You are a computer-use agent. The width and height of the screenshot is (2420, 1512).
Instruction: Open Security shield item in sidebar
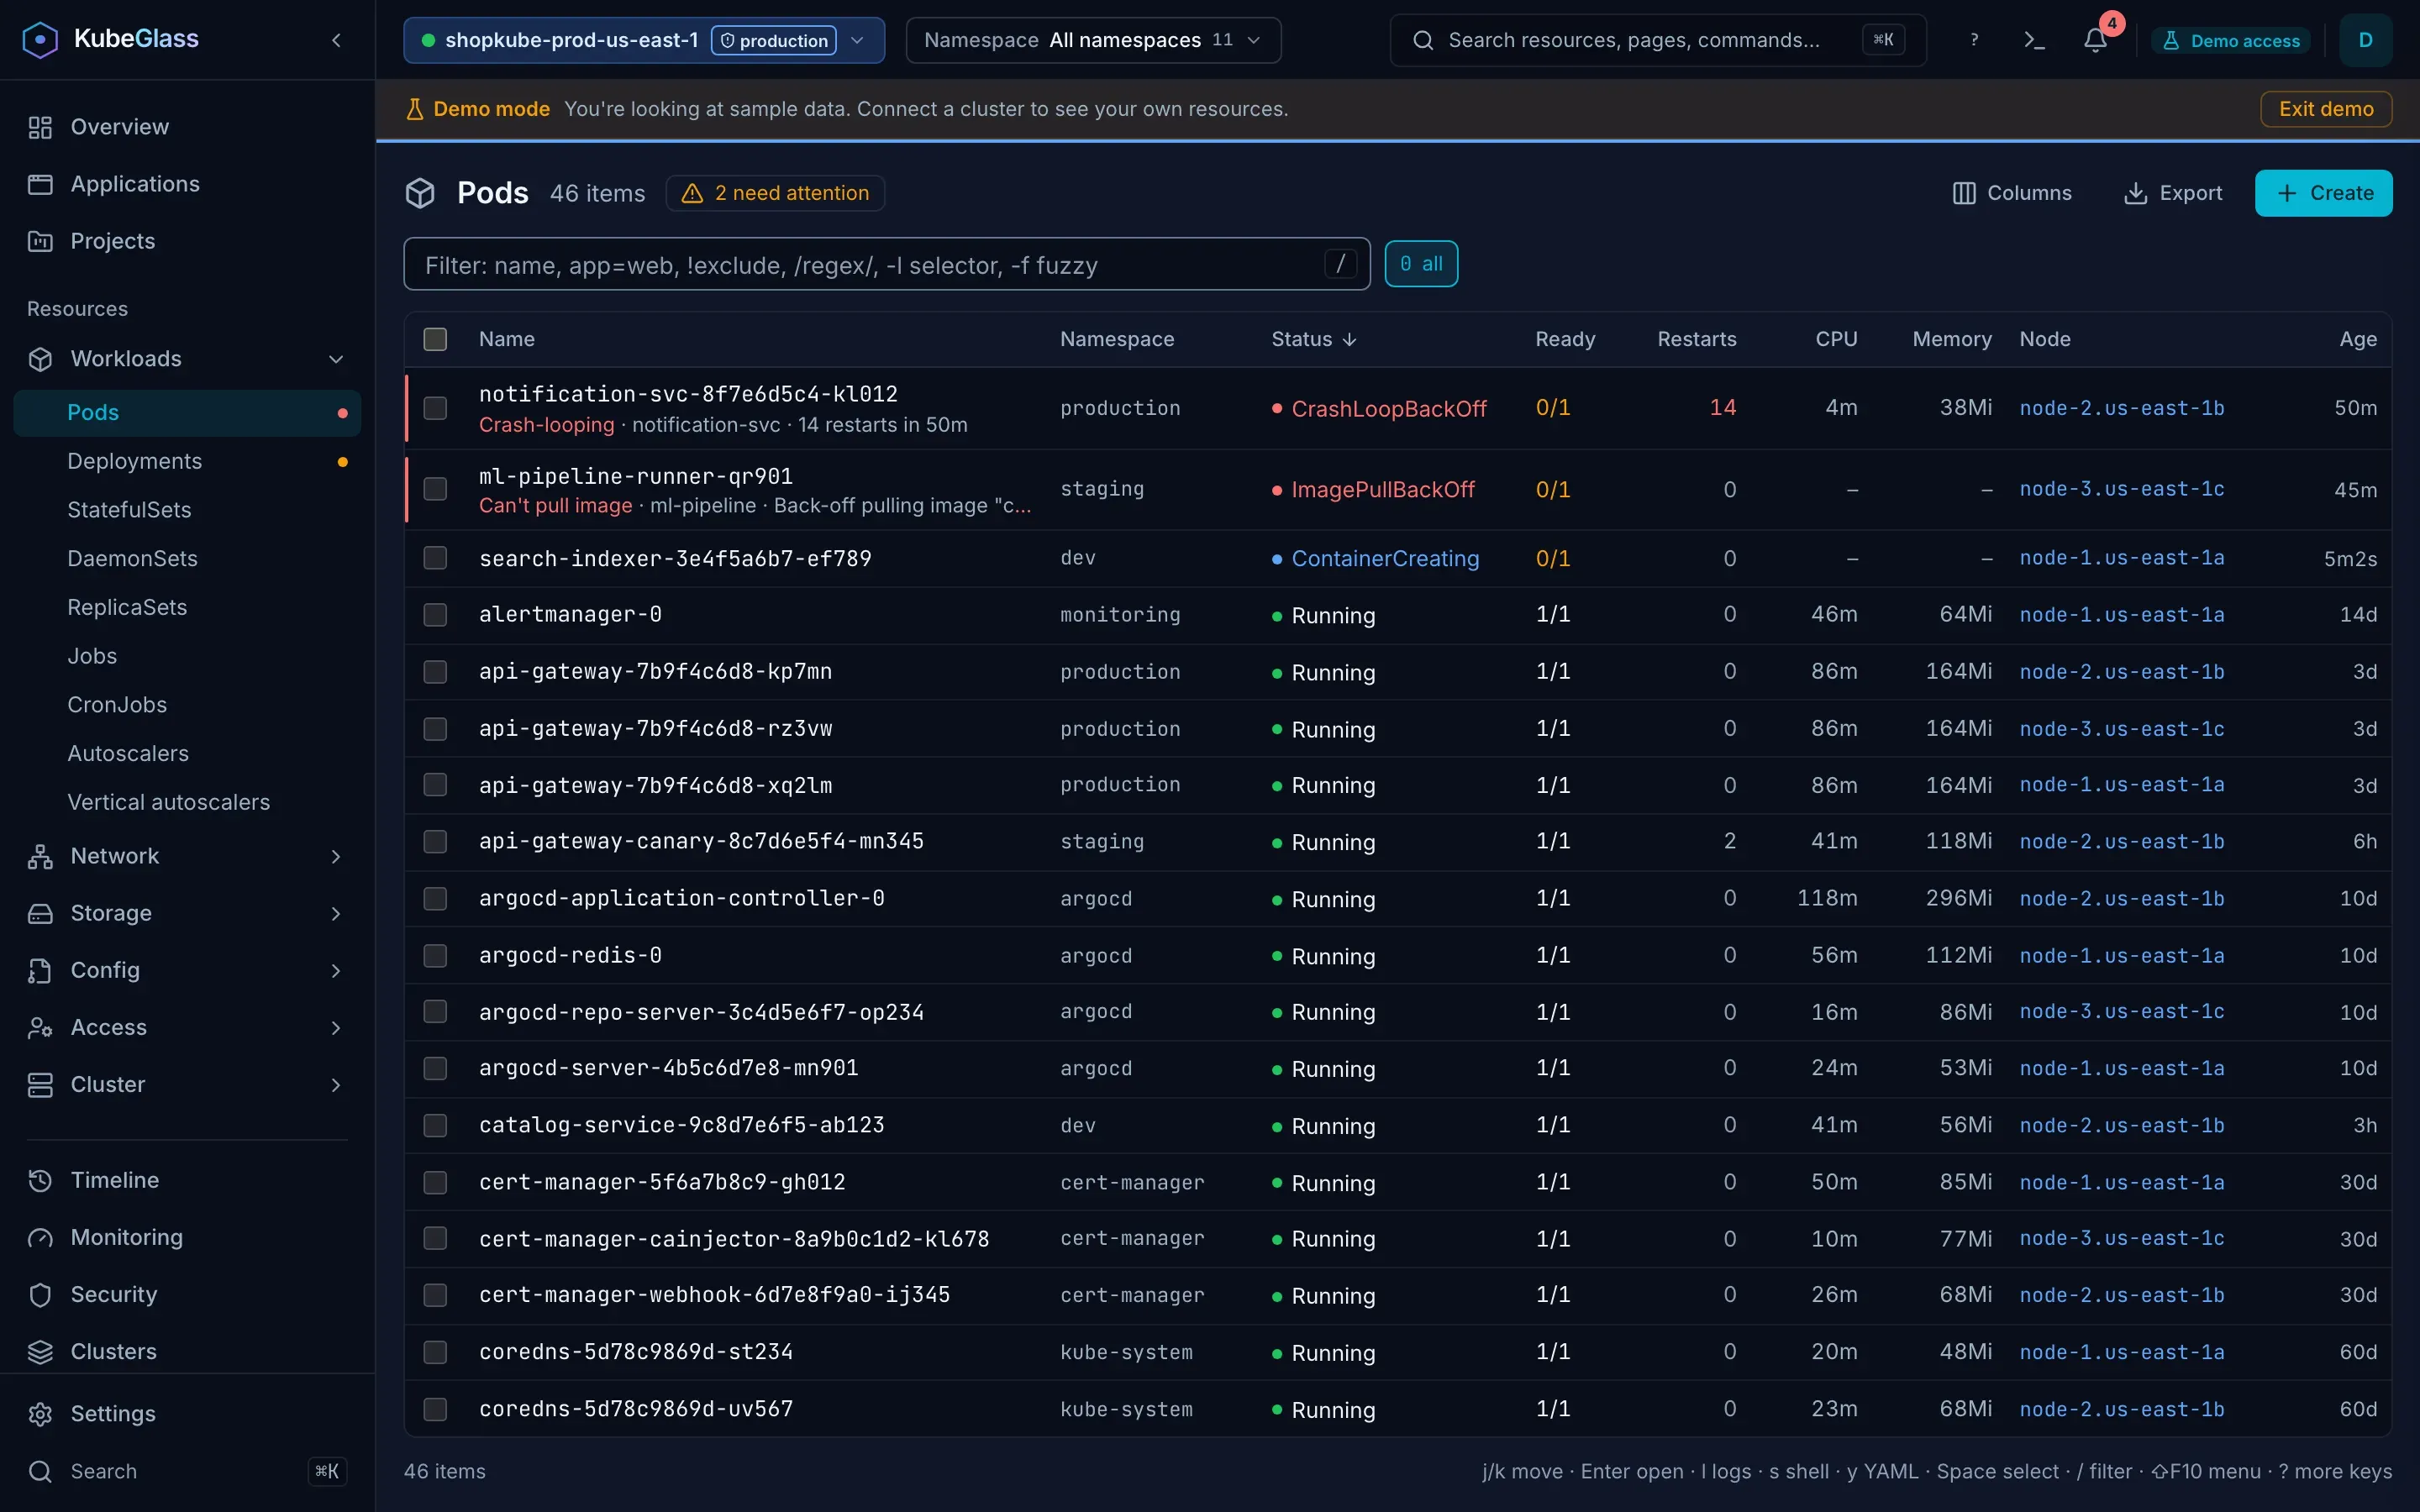[188, 1294]
